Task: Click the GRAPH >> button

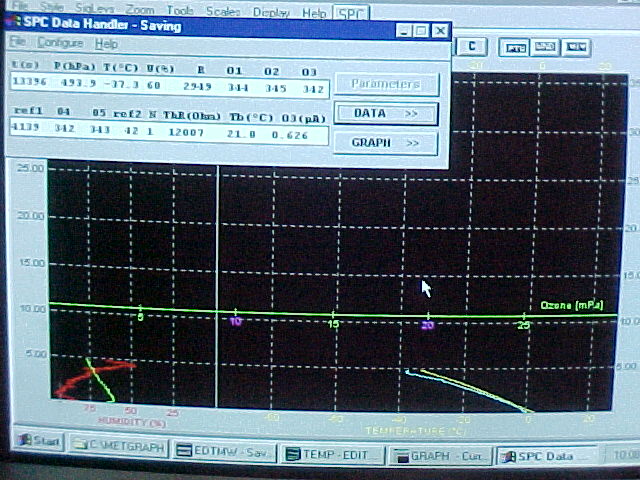Action: click(x=386, y=143)
